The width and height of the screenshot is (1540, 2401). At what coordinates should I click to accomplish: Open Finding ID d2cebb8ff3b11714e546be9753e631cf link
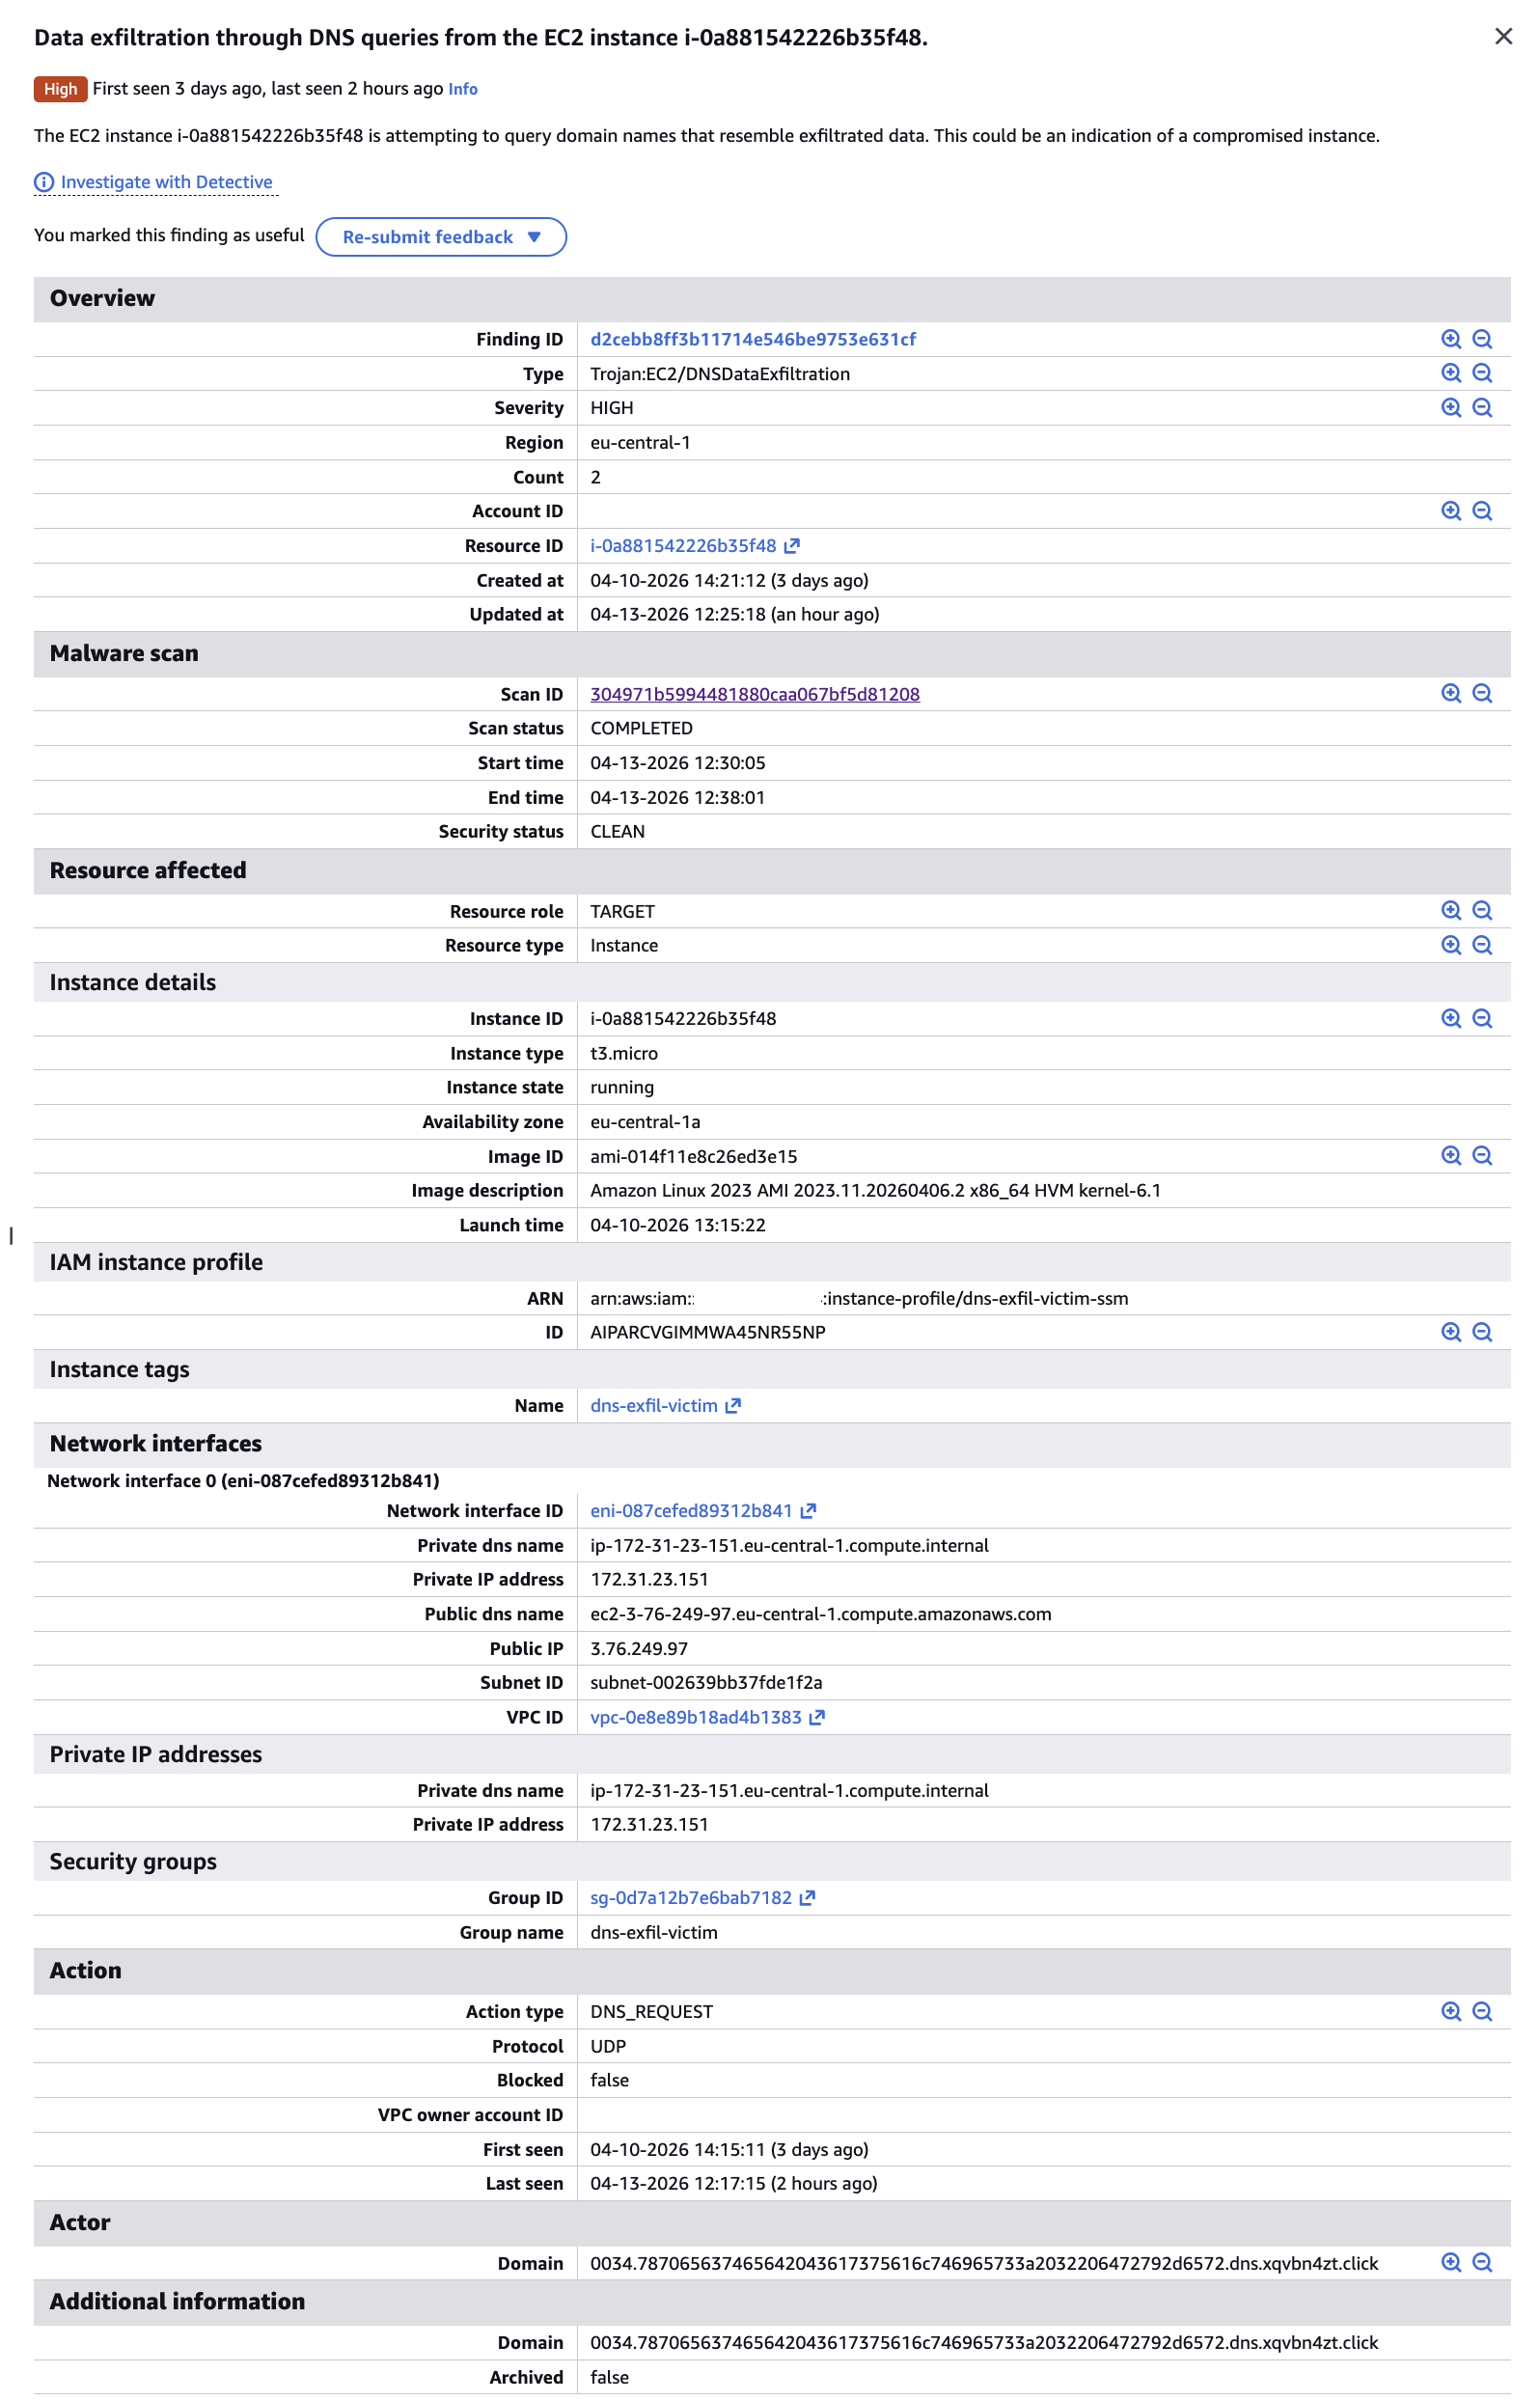pos(752,339)
